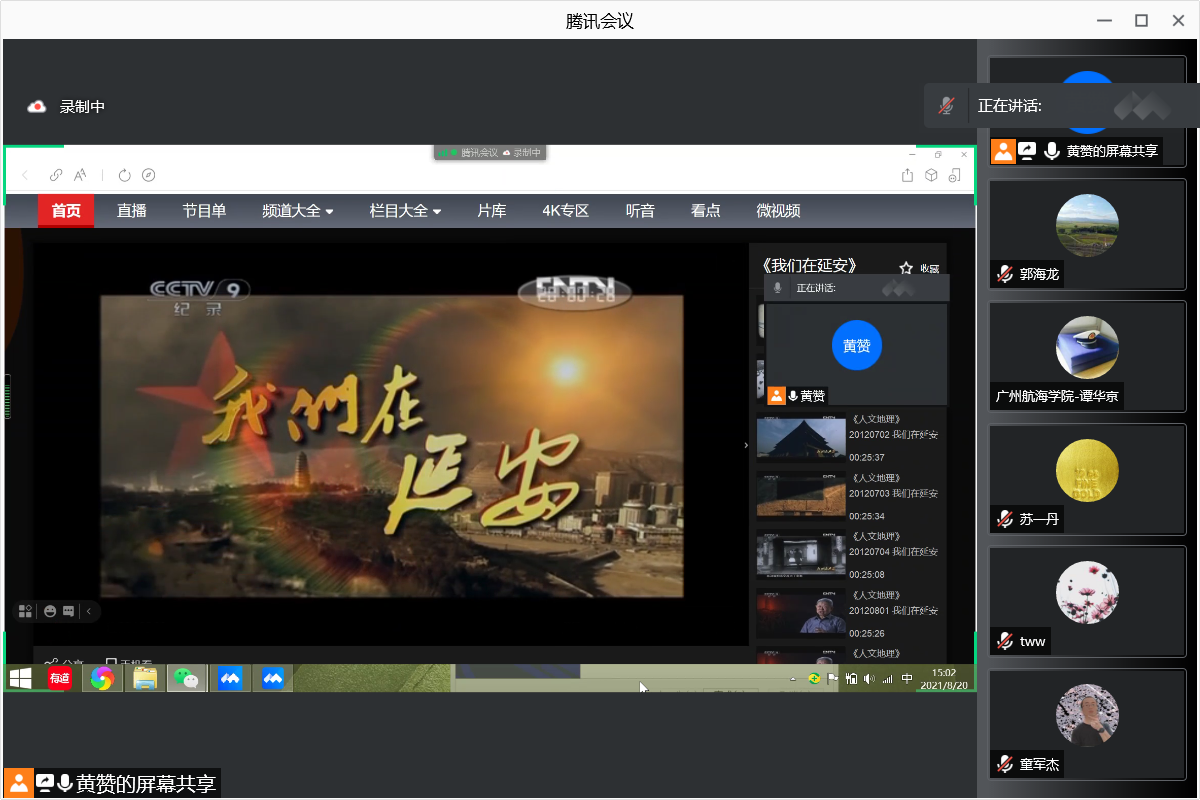Click muted mic icon on 郭海龙's tile
Screen dimensions: 1200x800
pos(1005,274)
